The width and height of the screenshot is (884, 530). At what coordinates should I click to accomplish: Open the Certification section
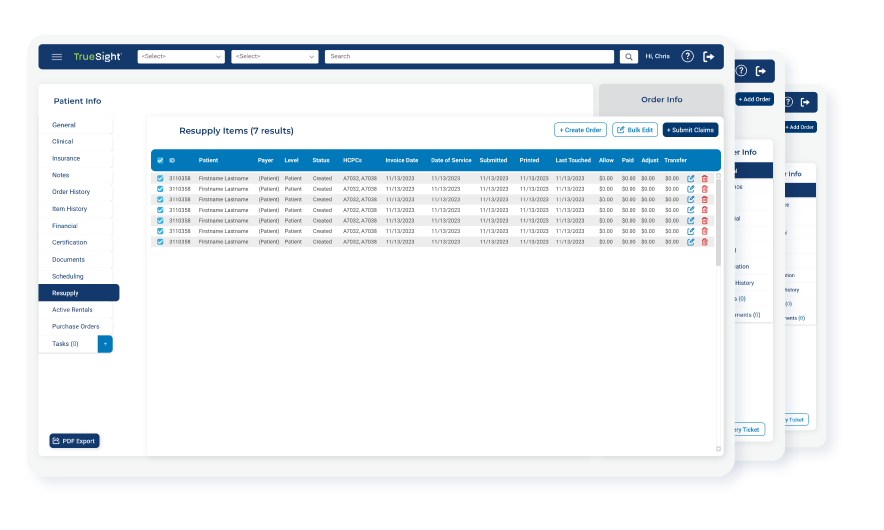(x=76, y=242)
